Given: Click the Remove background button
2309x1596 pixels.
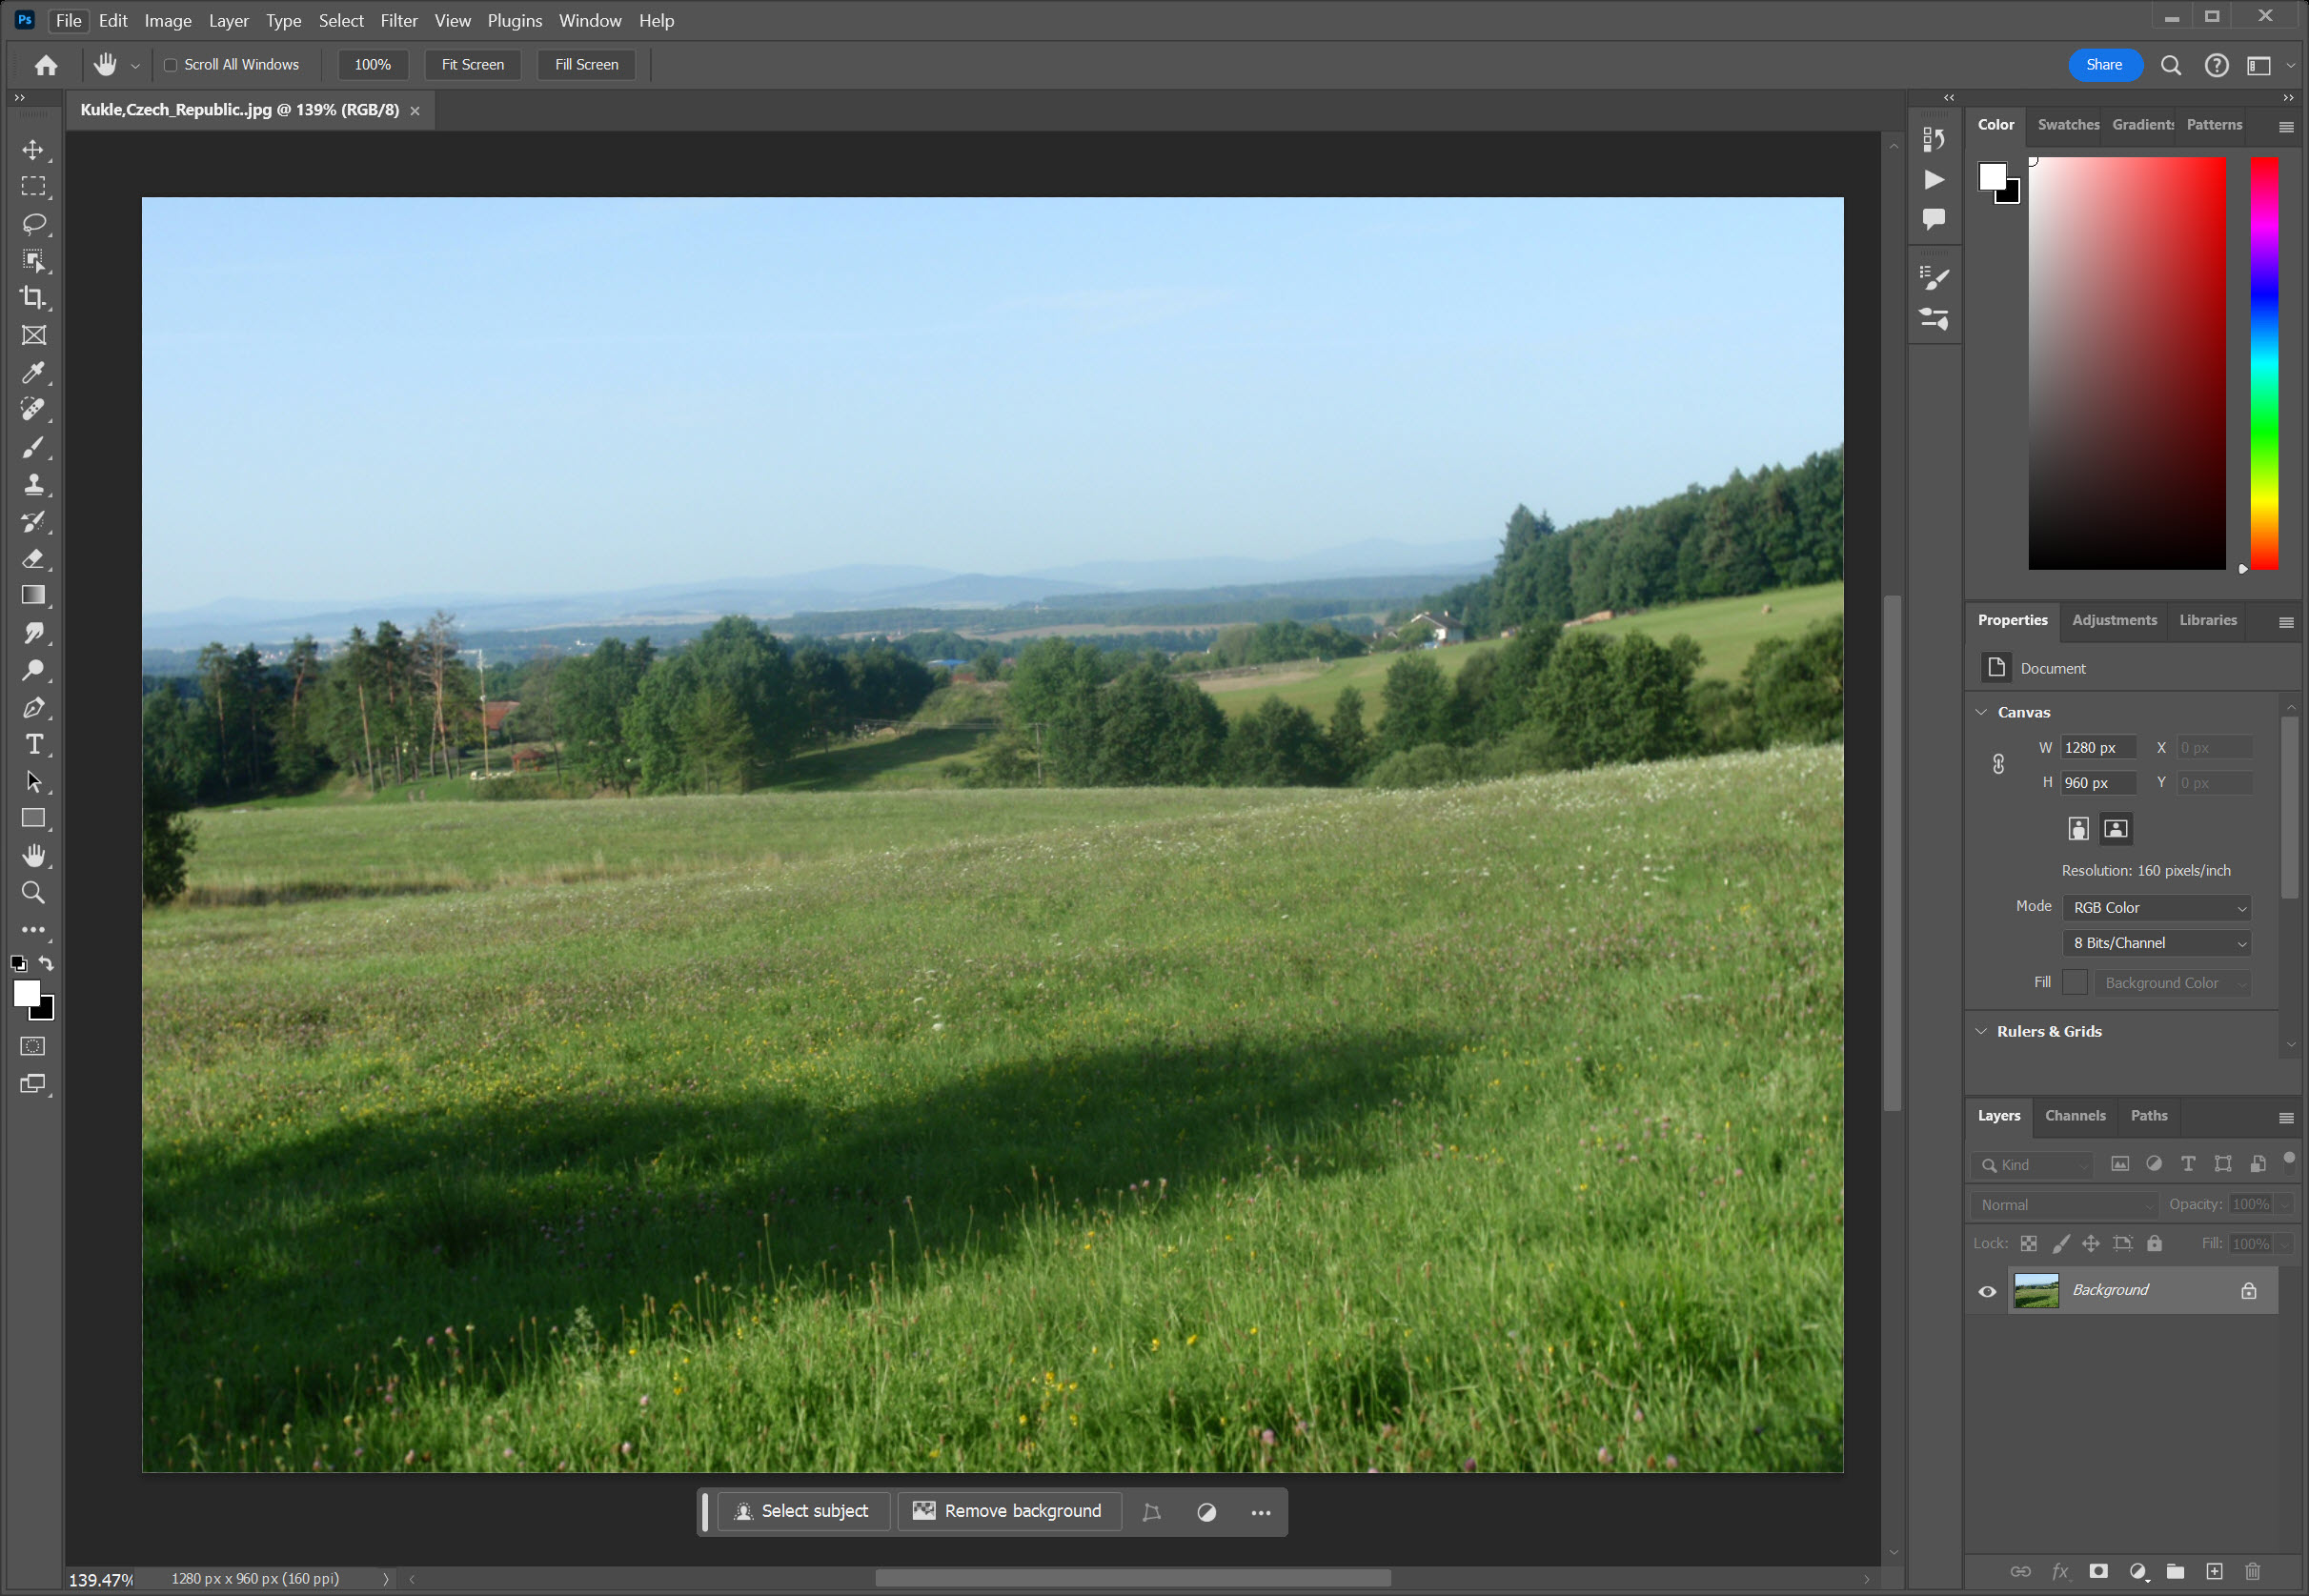Looking at the screenshot, I should [1009, 1511].
